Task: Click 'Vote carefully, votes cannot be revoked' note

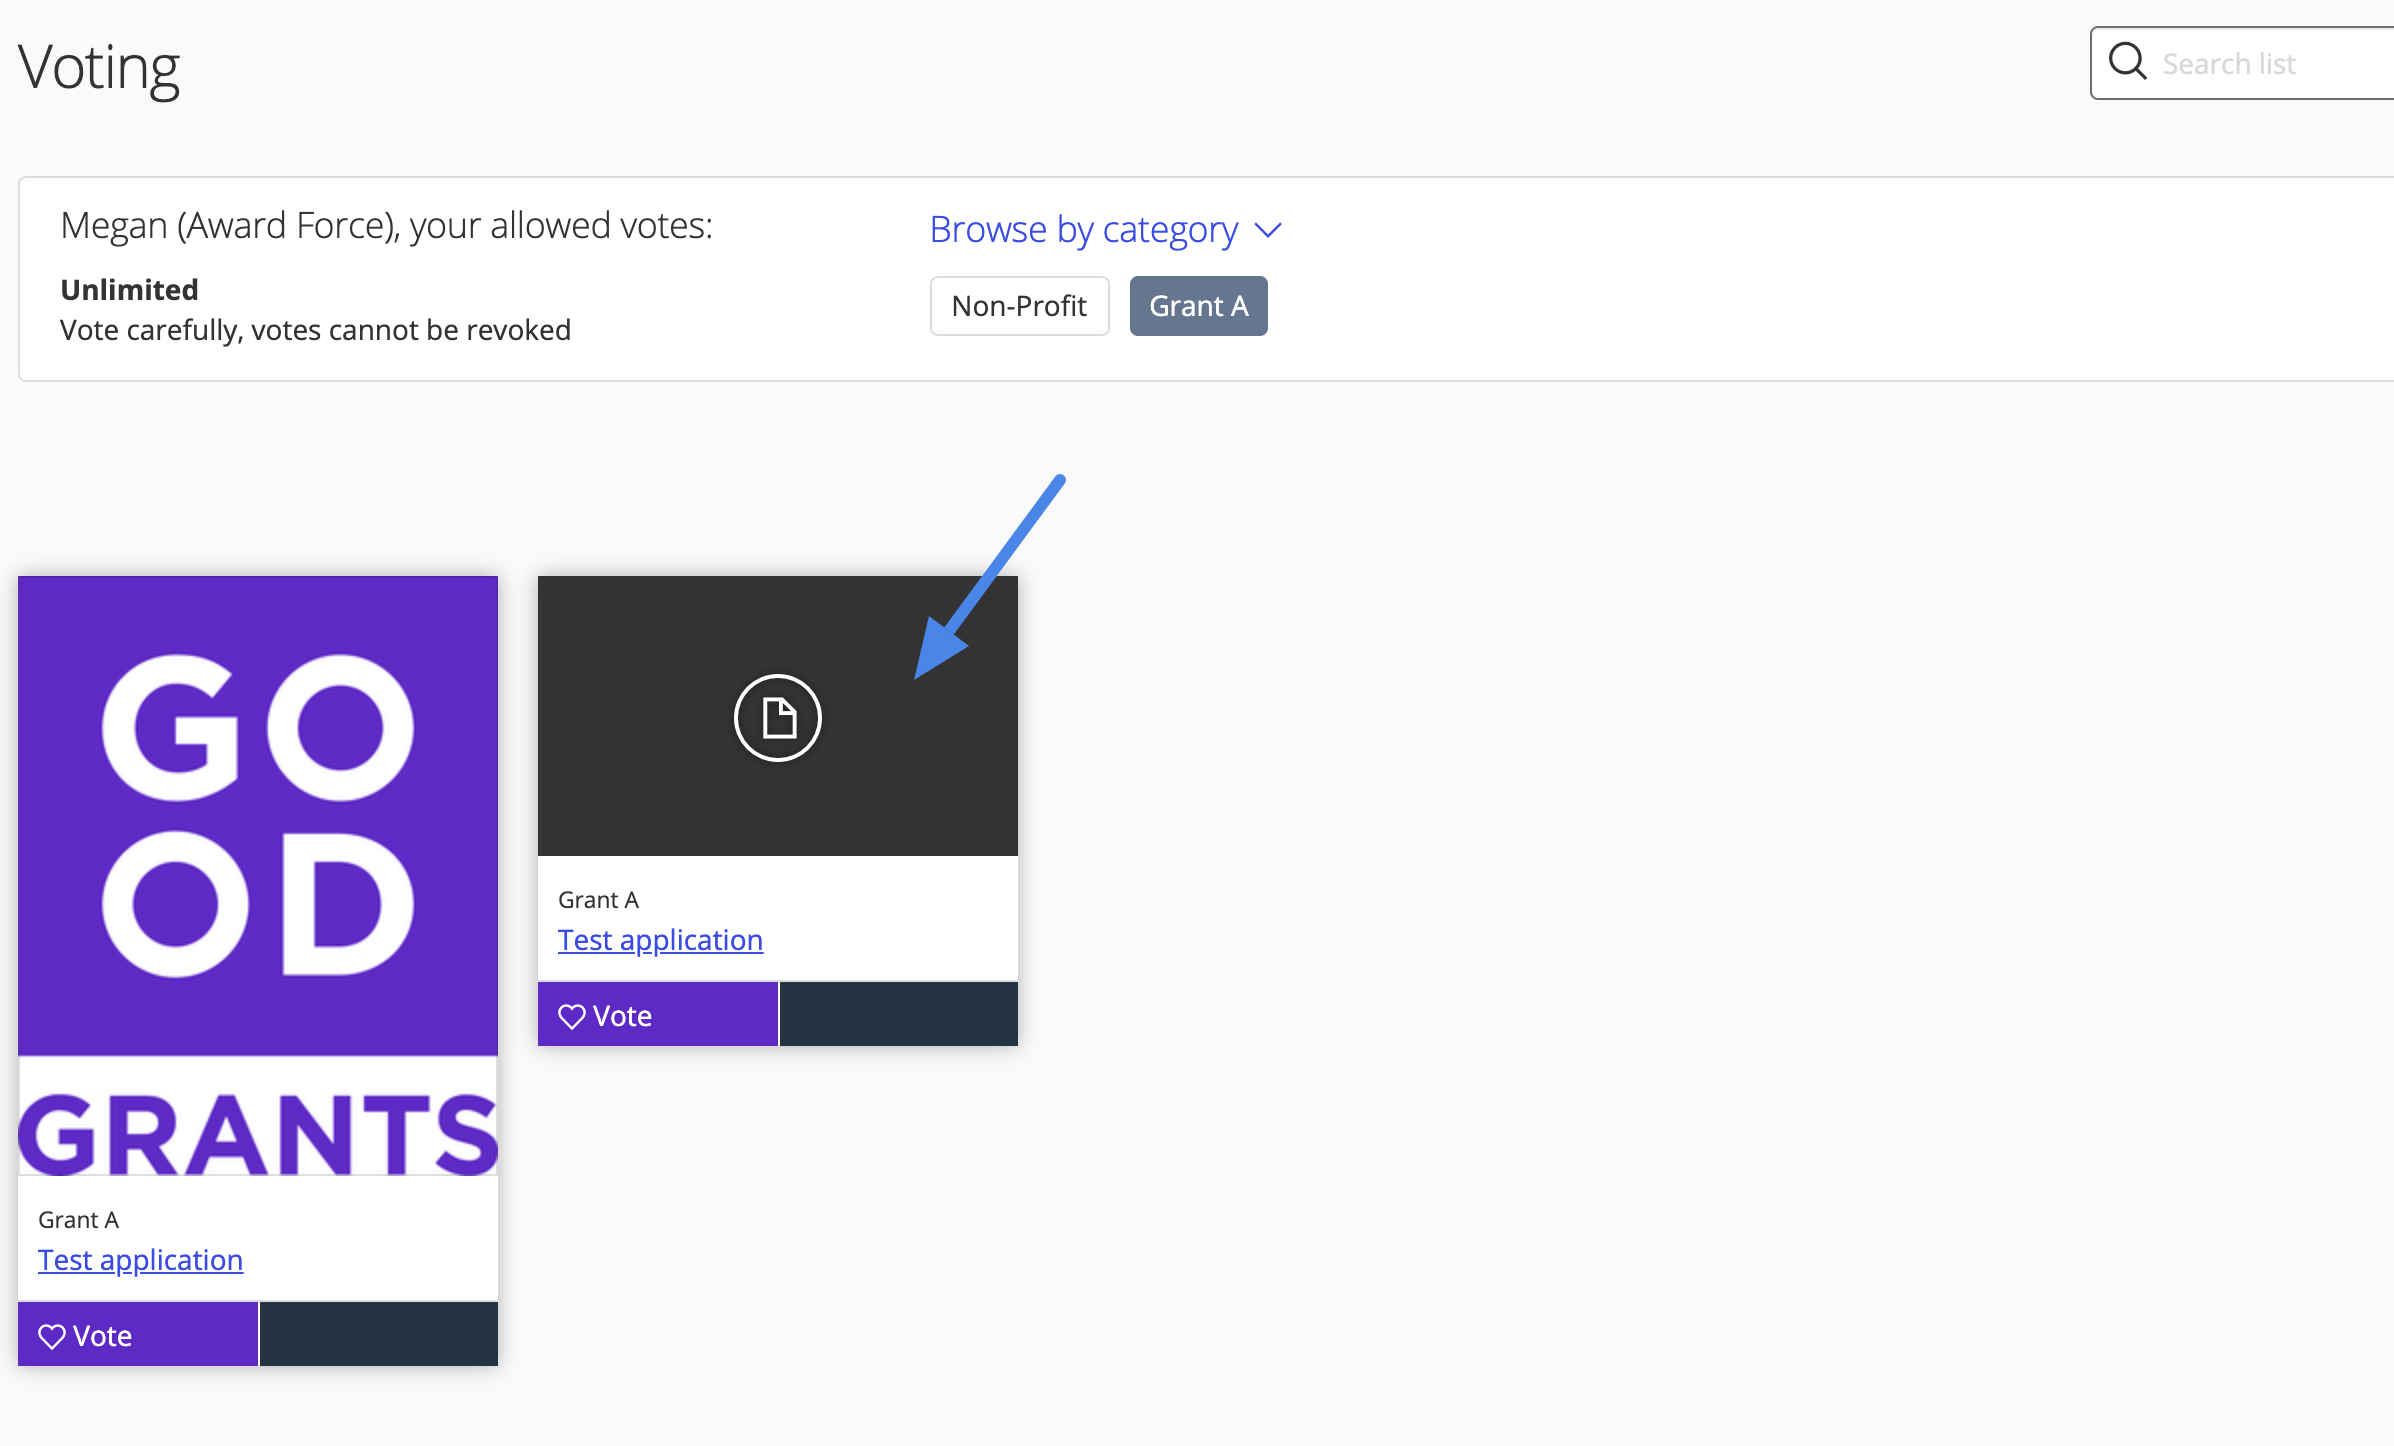Action: tap(315, 330)
